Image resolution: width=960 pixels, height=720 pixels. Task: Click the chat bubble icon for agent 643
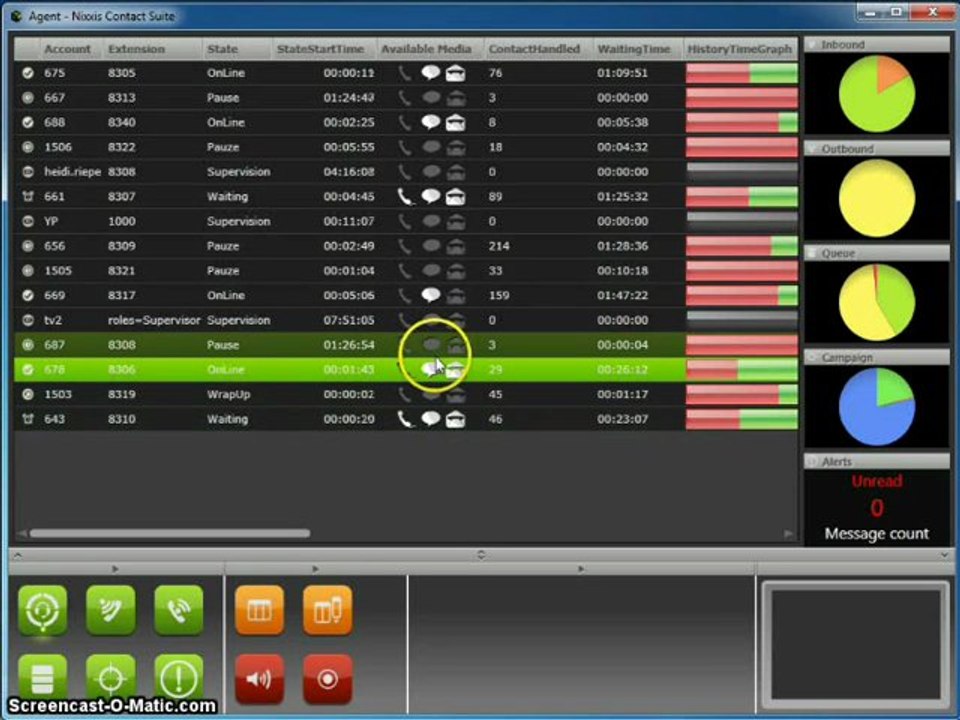pyautogui.click(x=431, y=418)
